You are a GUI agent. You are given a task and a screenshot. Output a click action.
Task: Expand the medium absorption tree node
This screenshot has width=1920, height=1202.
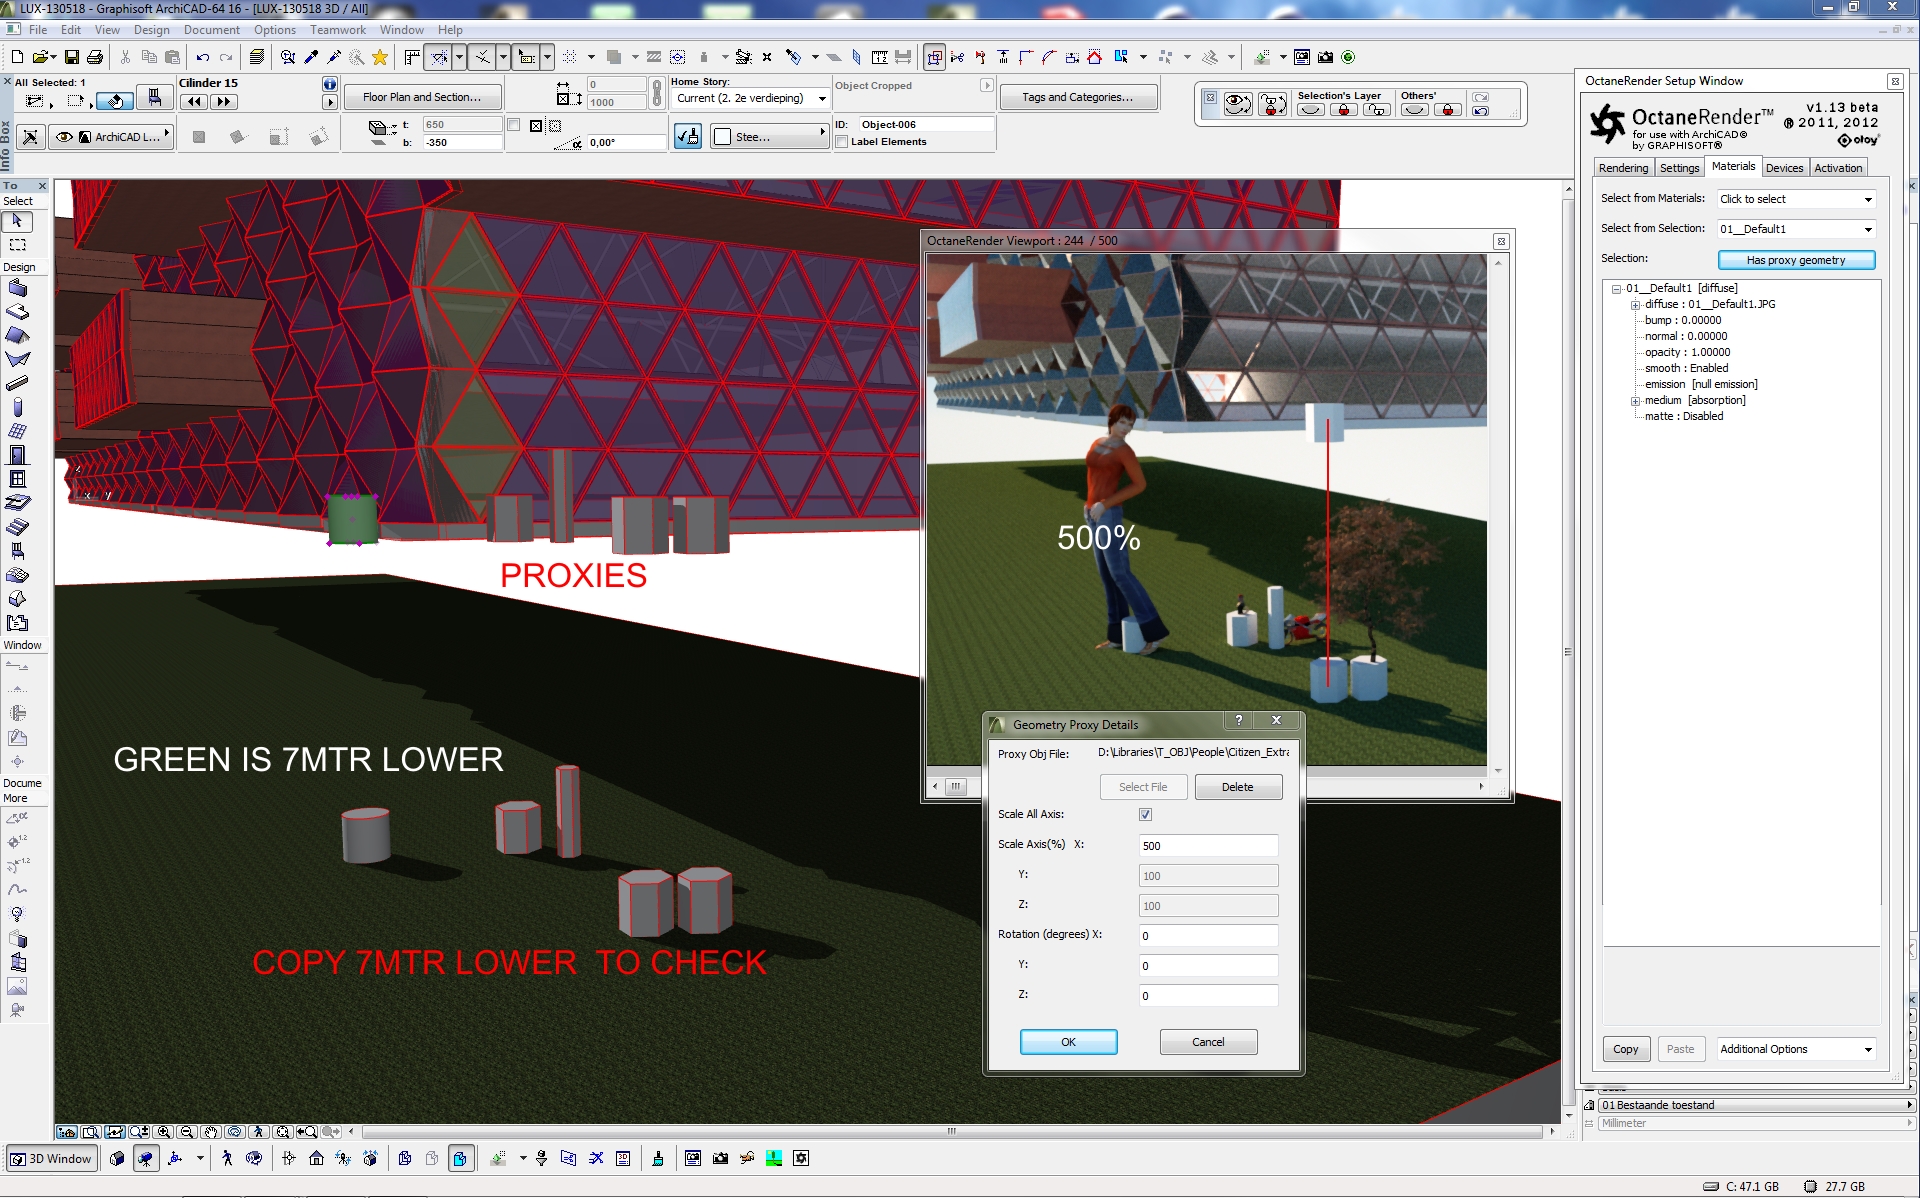[1635, 401]
